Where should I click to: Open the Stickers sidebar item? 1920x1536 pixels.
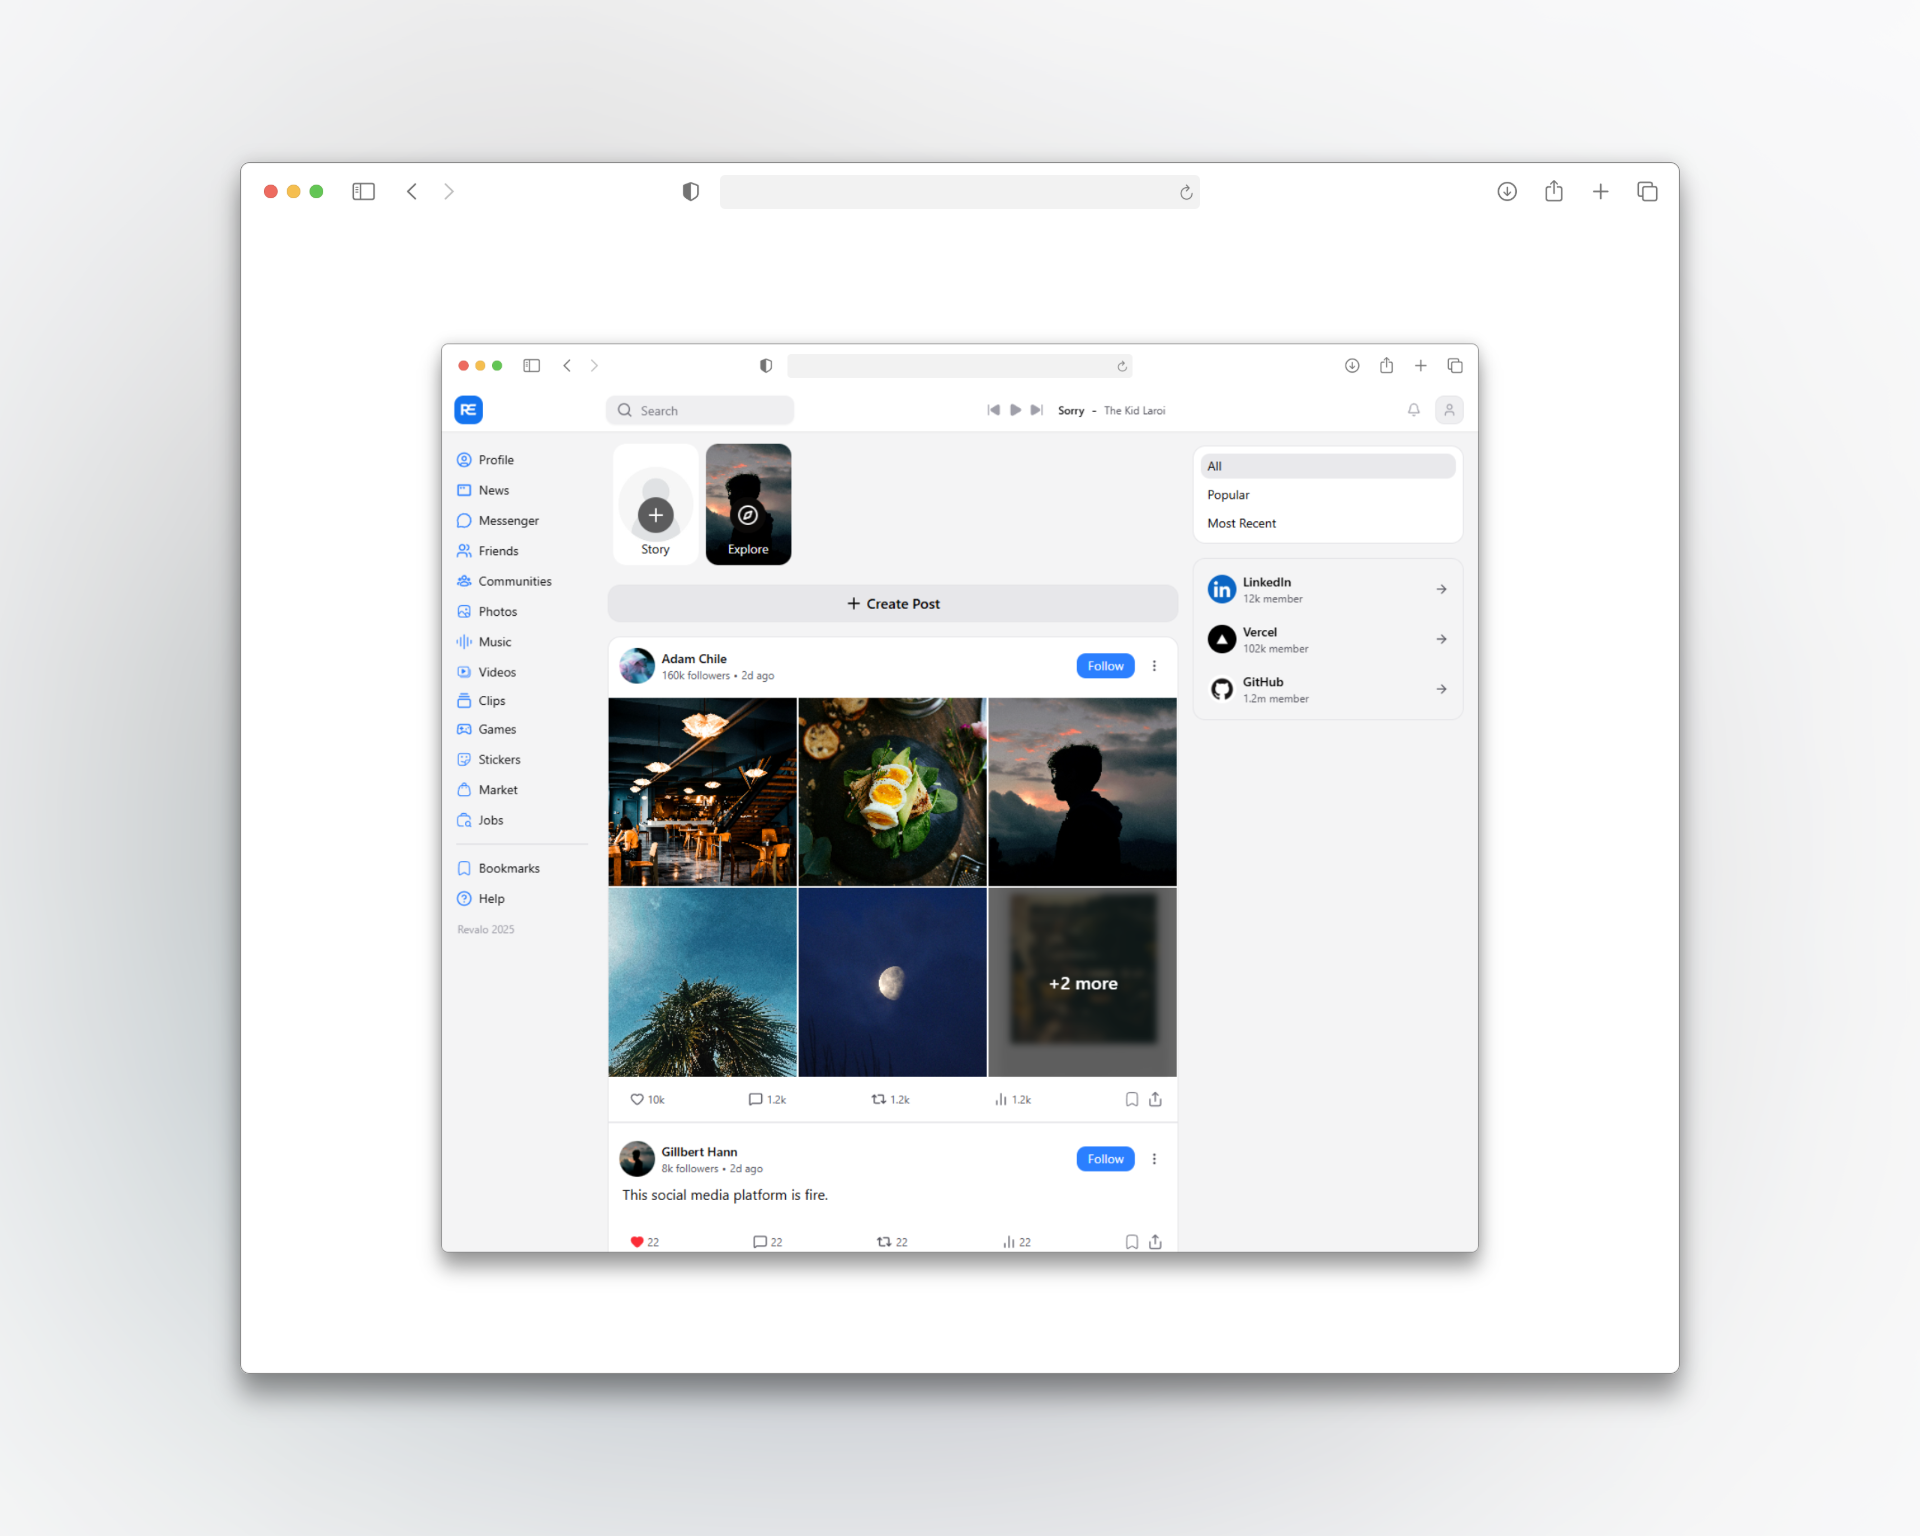[499, 760]
